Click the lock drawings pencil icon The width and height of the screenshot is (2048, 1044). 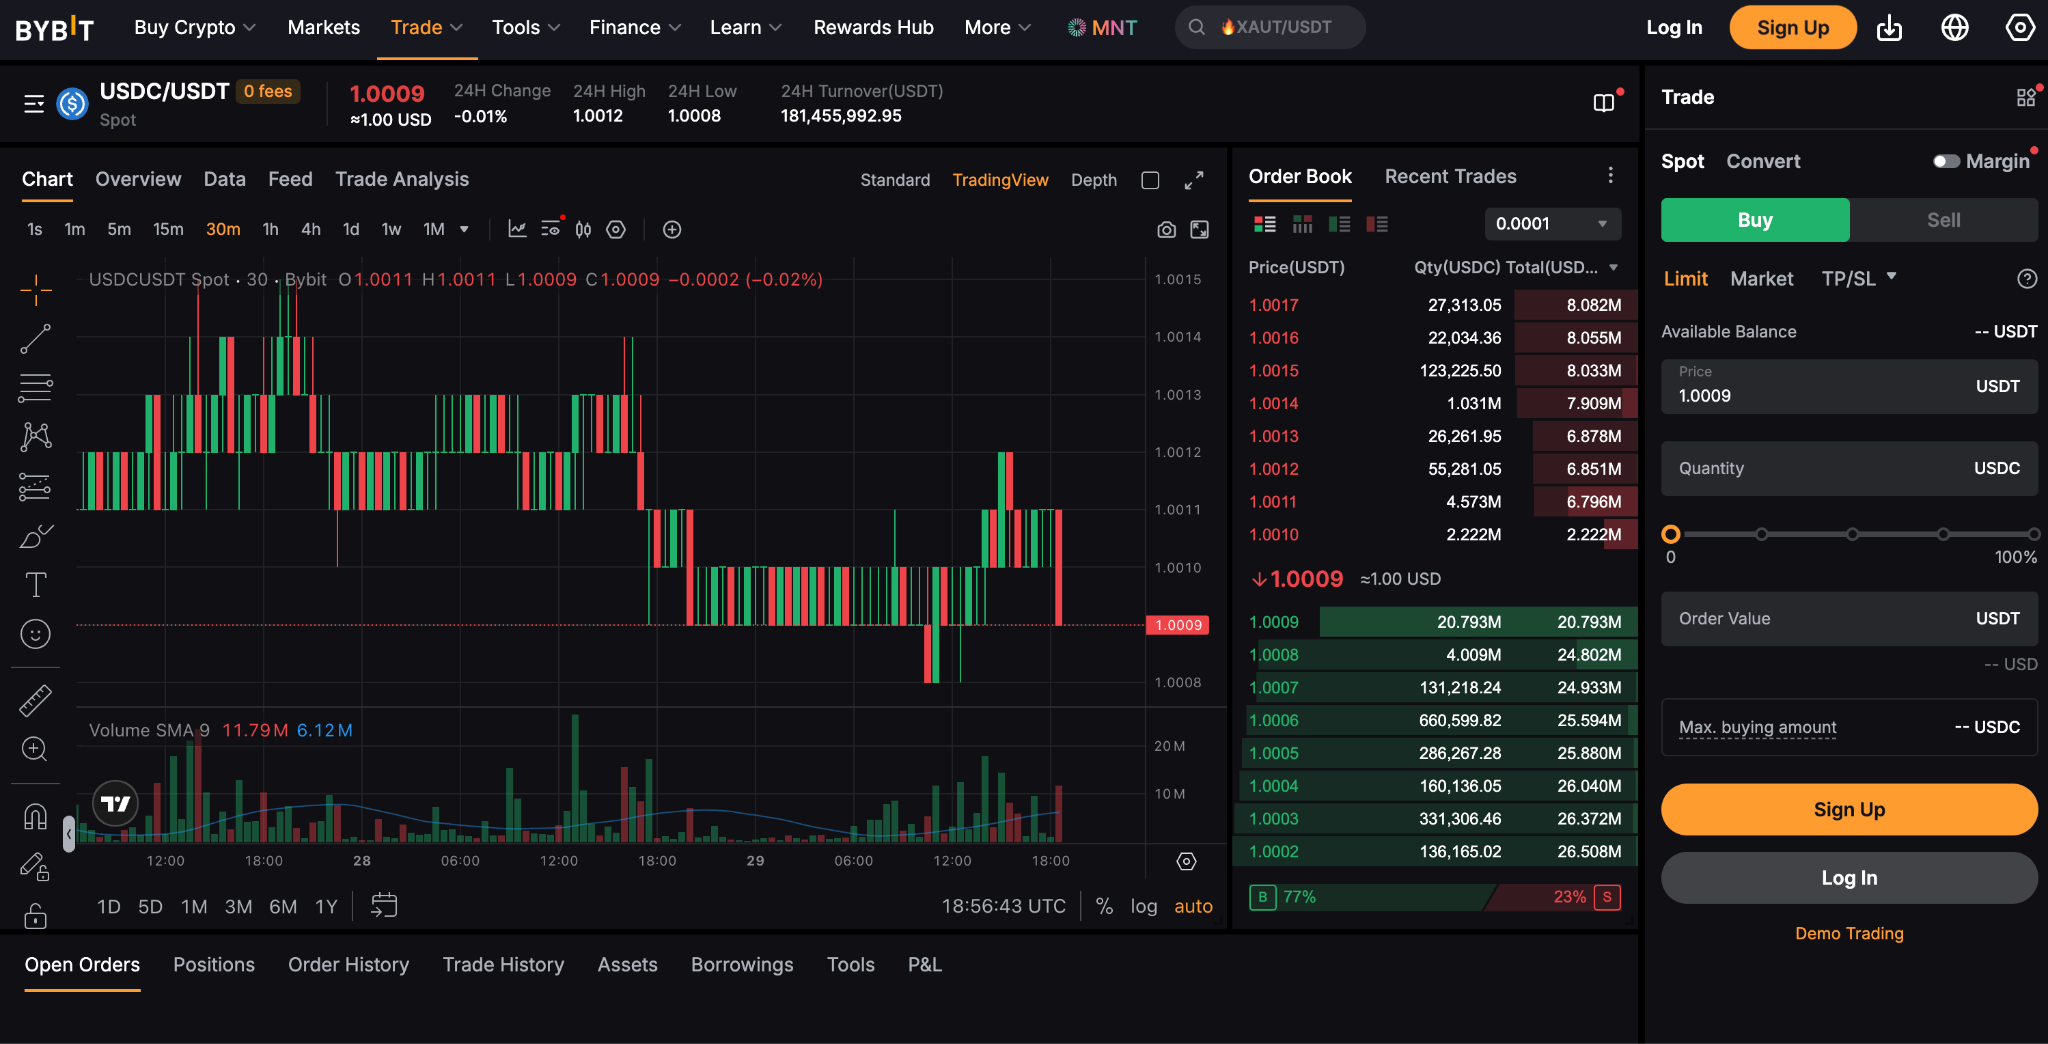[36, 866]
